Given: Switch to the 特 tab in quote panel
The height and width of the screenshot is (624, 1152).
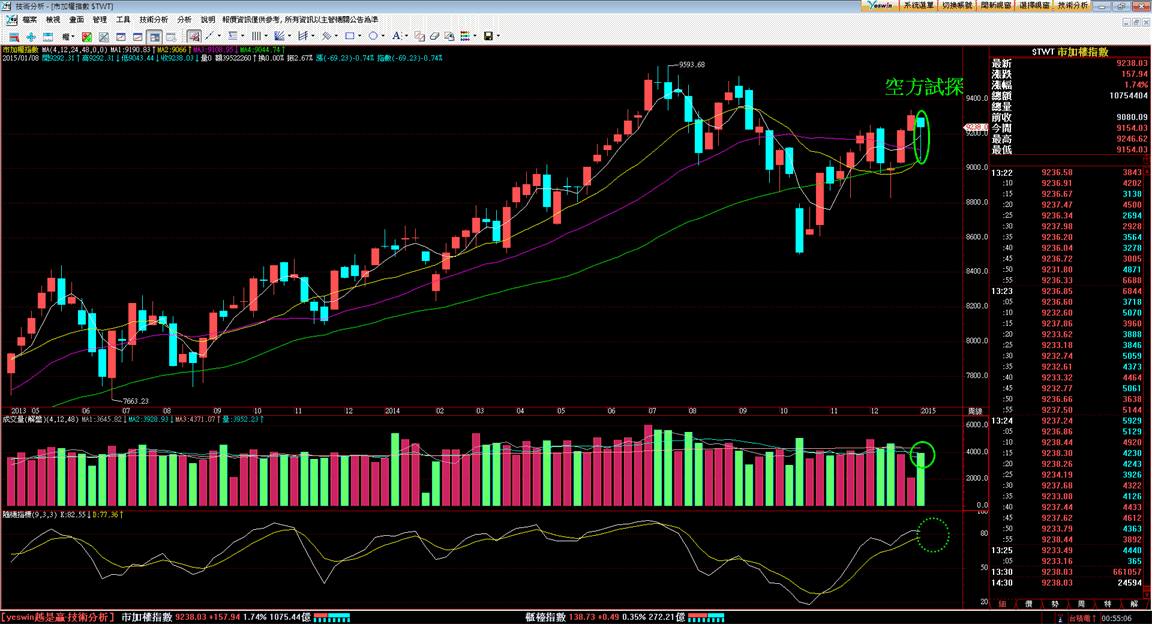Looking at the screenshot, I should click(1108, 603).
